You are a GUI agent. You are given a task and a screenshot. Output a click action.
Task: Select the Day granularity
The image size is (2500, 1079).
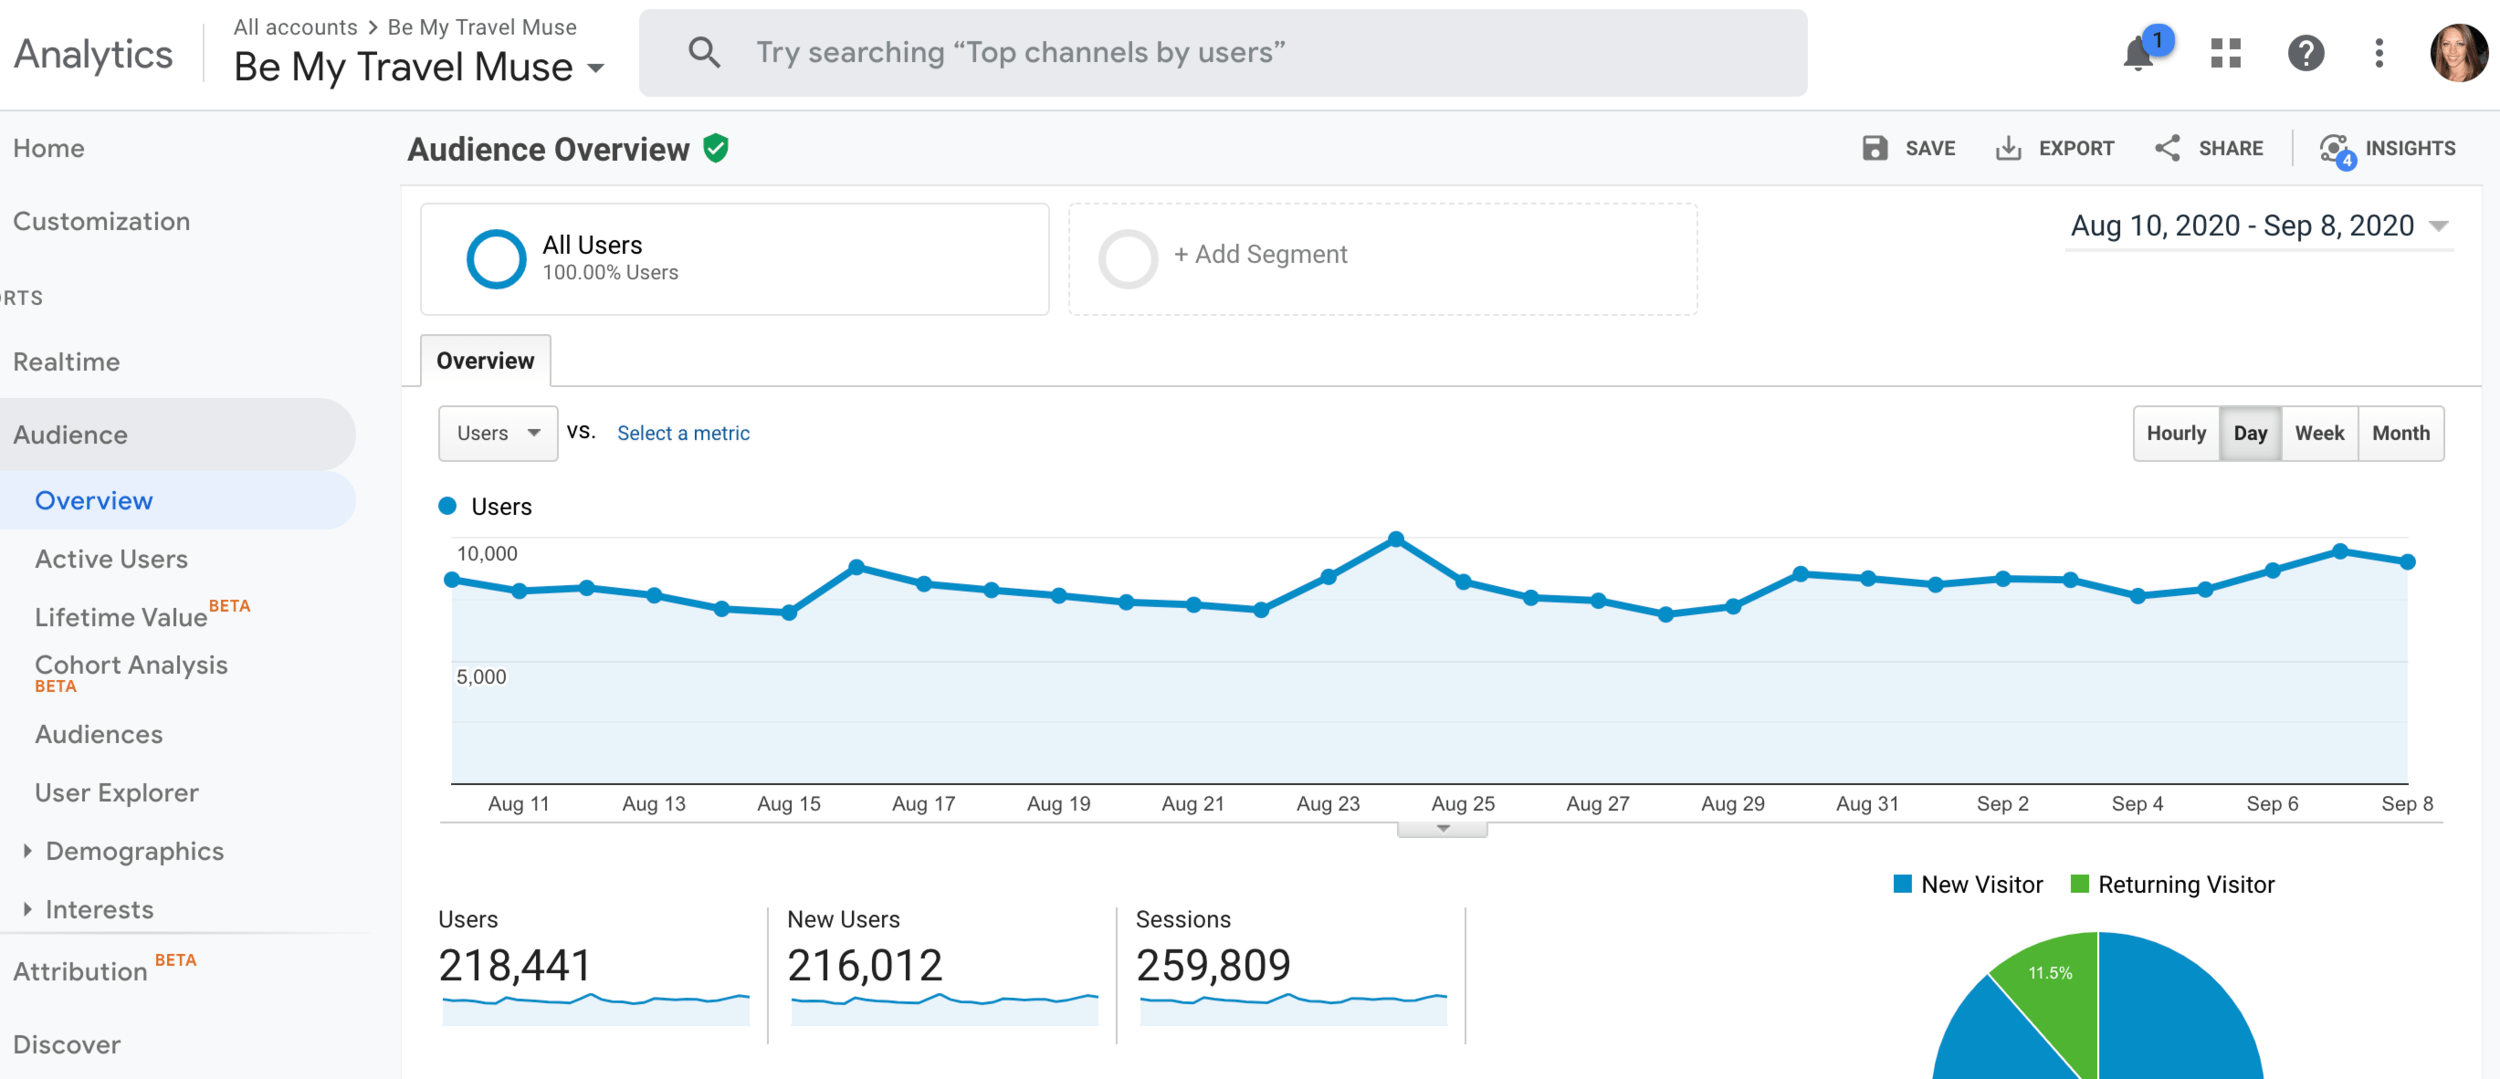tap(2250, 433)
